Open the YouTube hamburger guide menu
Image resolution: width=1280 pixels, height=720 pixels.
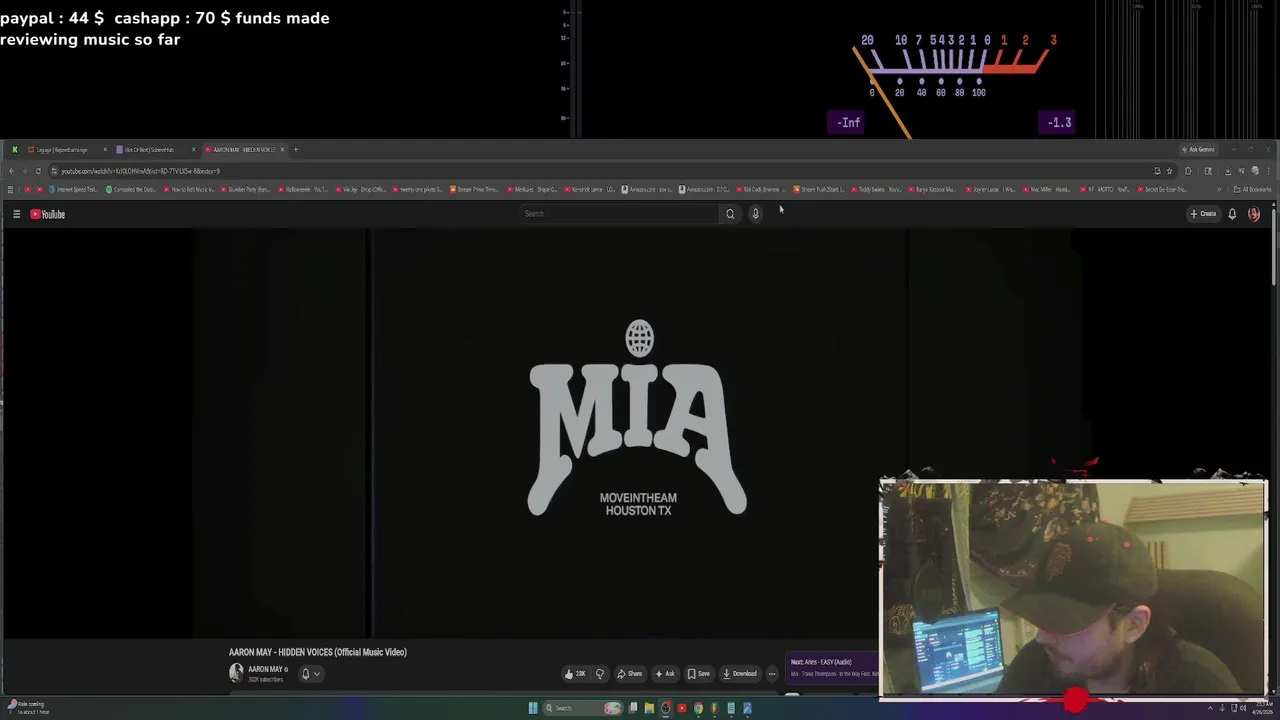16,214
